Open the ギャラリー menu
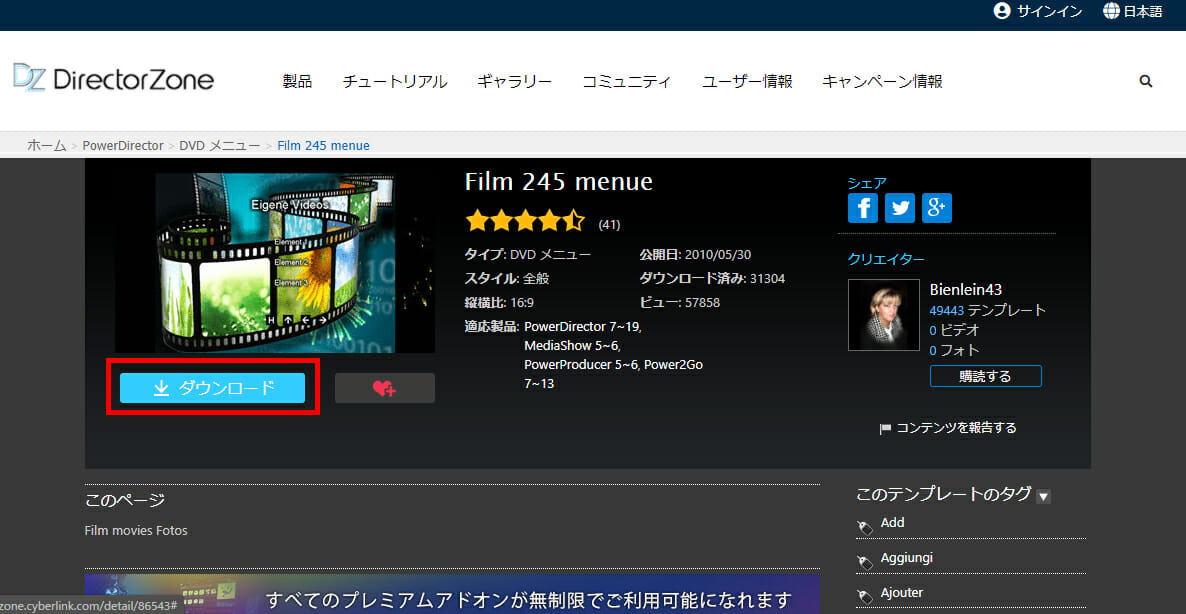Viewport: 1186px width, 614px height. coord(514,82)
